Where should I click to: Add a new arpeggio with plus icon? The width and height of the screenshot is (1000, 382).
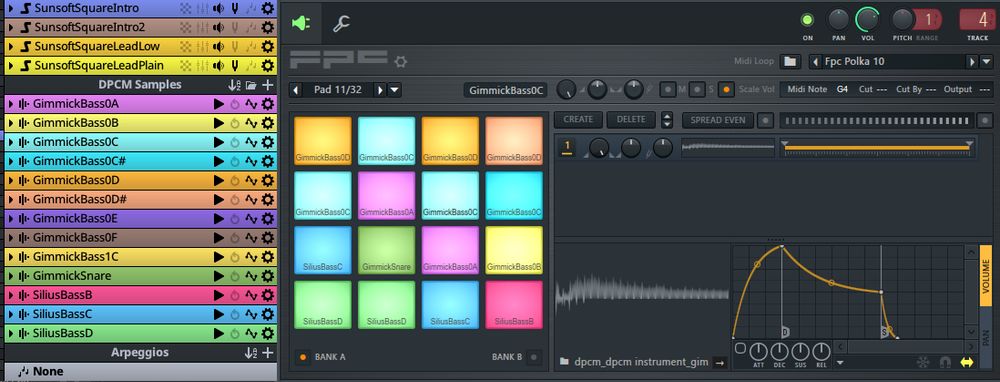point(268,353)
